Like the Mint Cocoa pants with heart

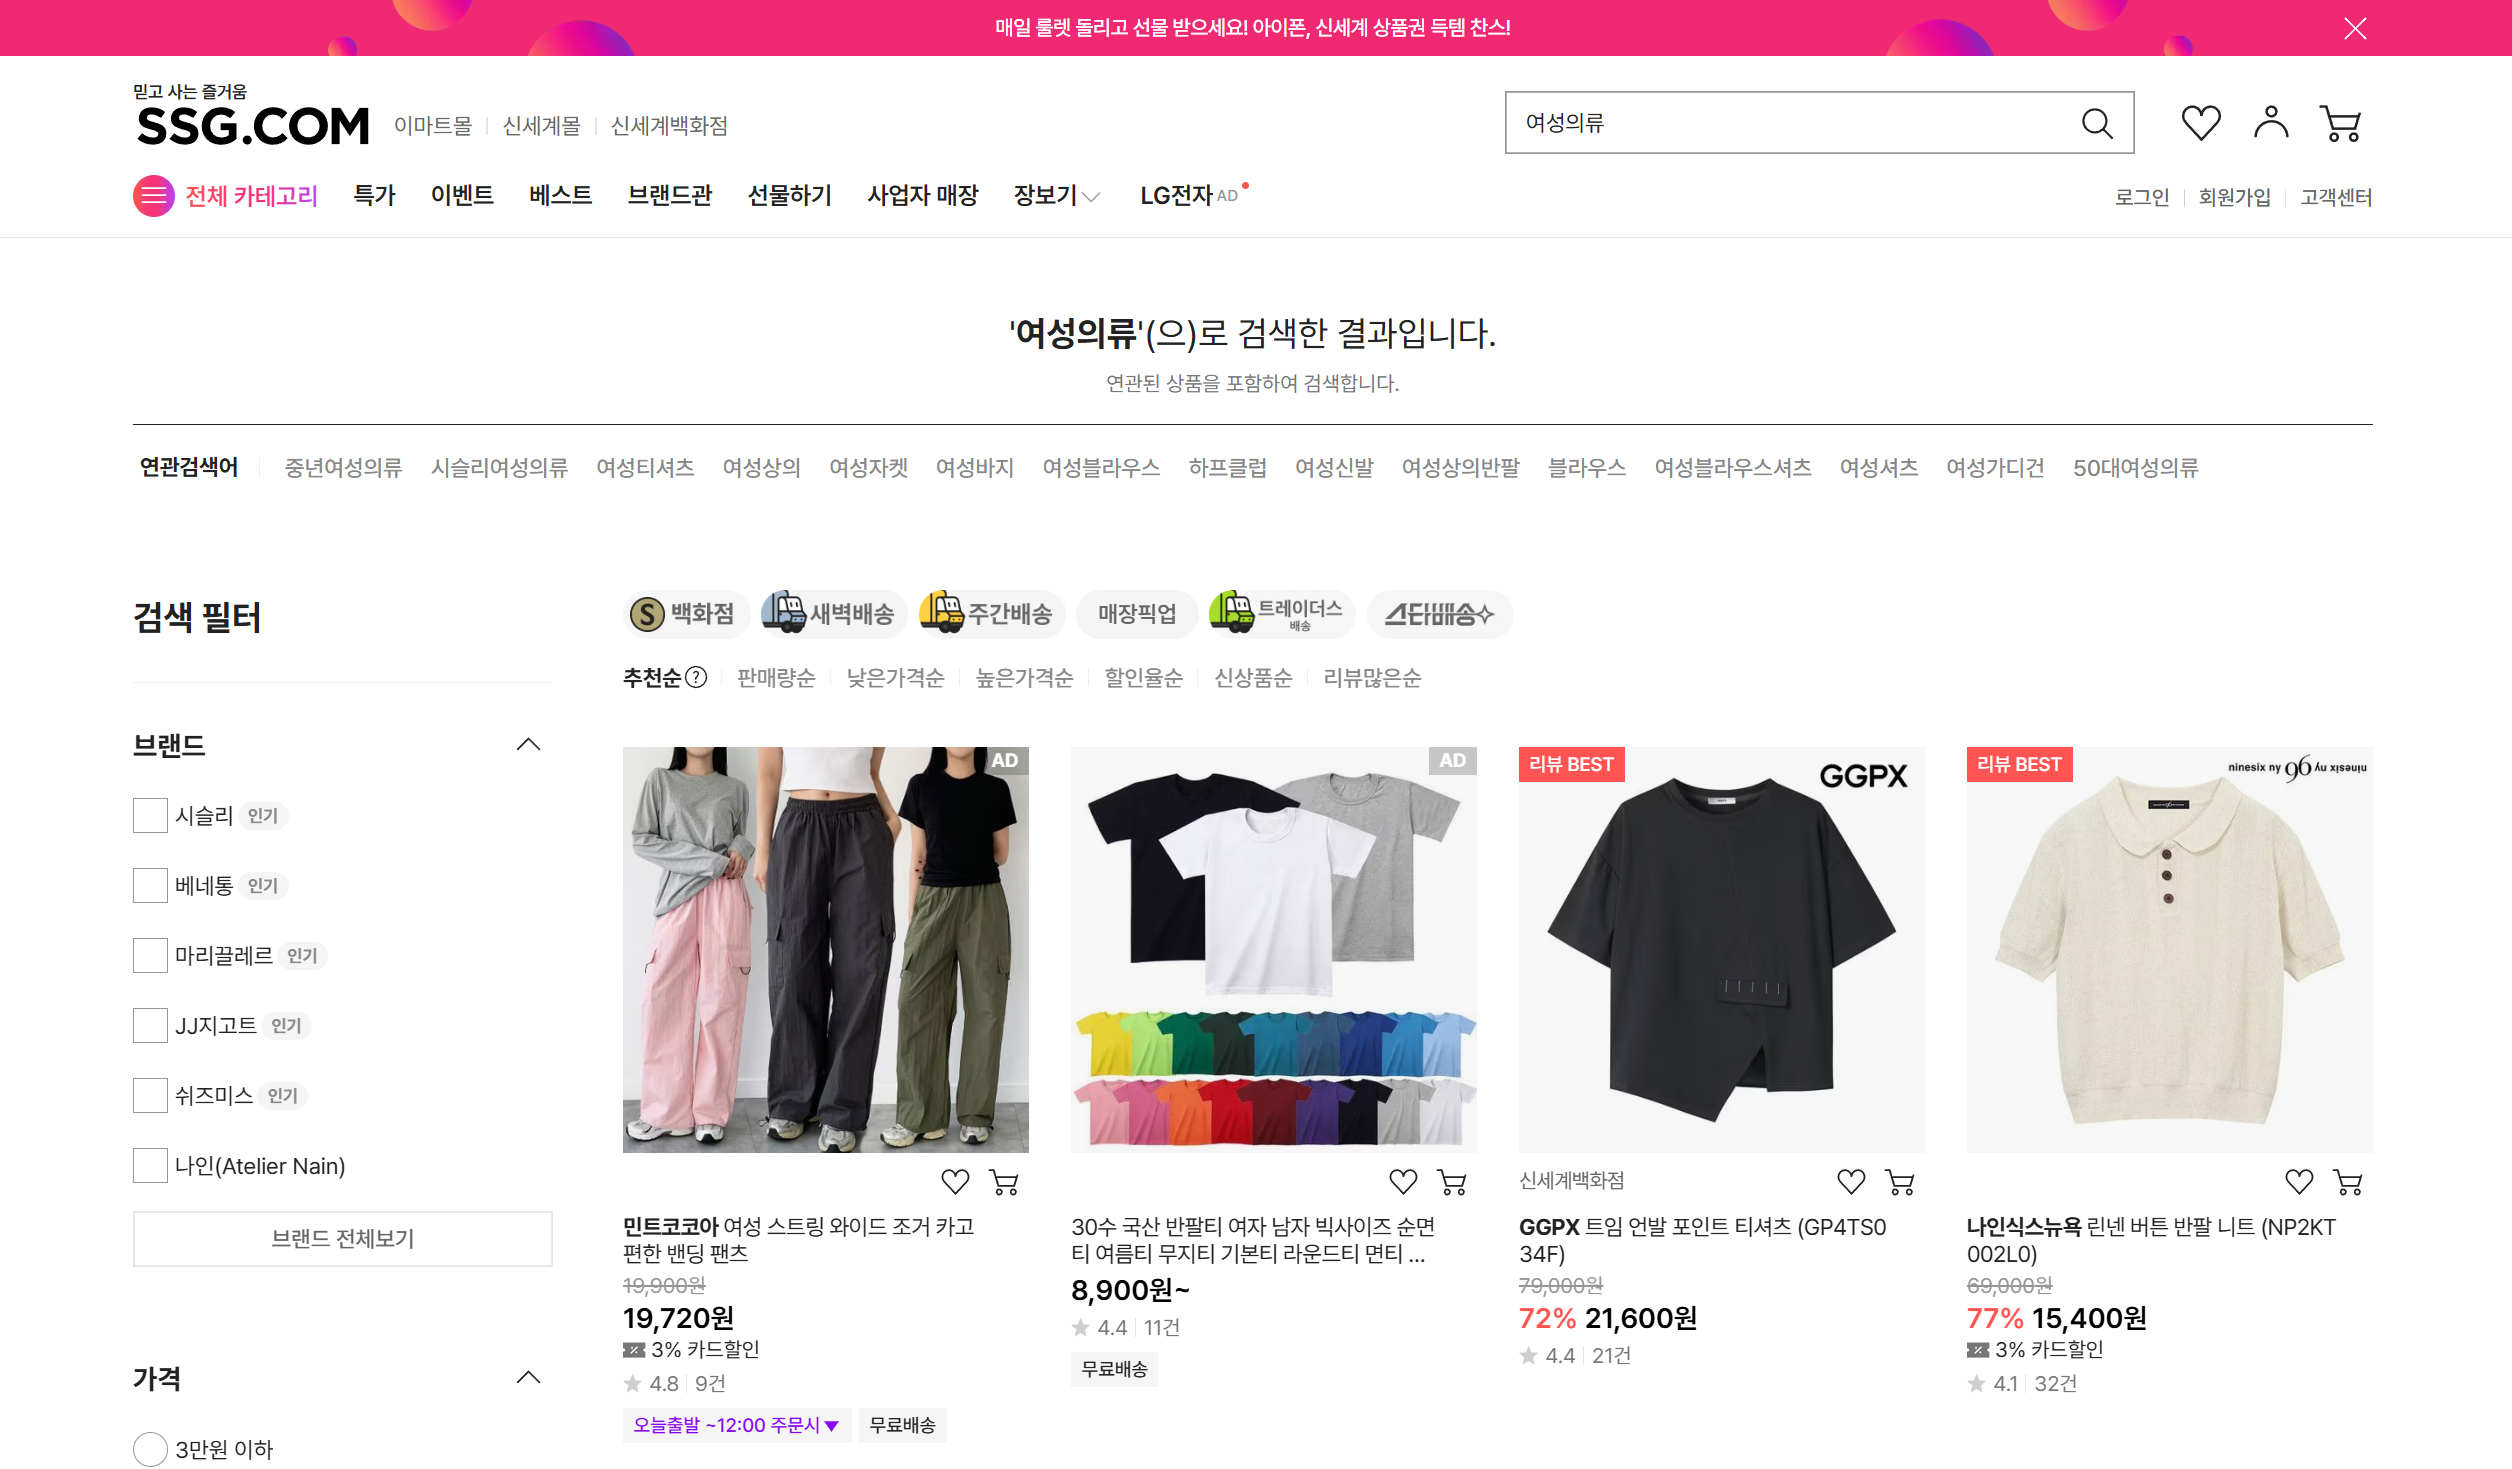pos(955,1182)
